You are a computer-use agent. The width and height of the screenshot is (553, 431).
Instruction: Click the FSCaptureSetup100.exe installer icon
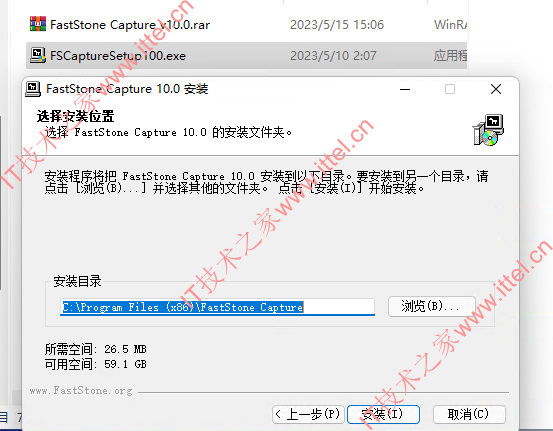[x=38, y=55]
